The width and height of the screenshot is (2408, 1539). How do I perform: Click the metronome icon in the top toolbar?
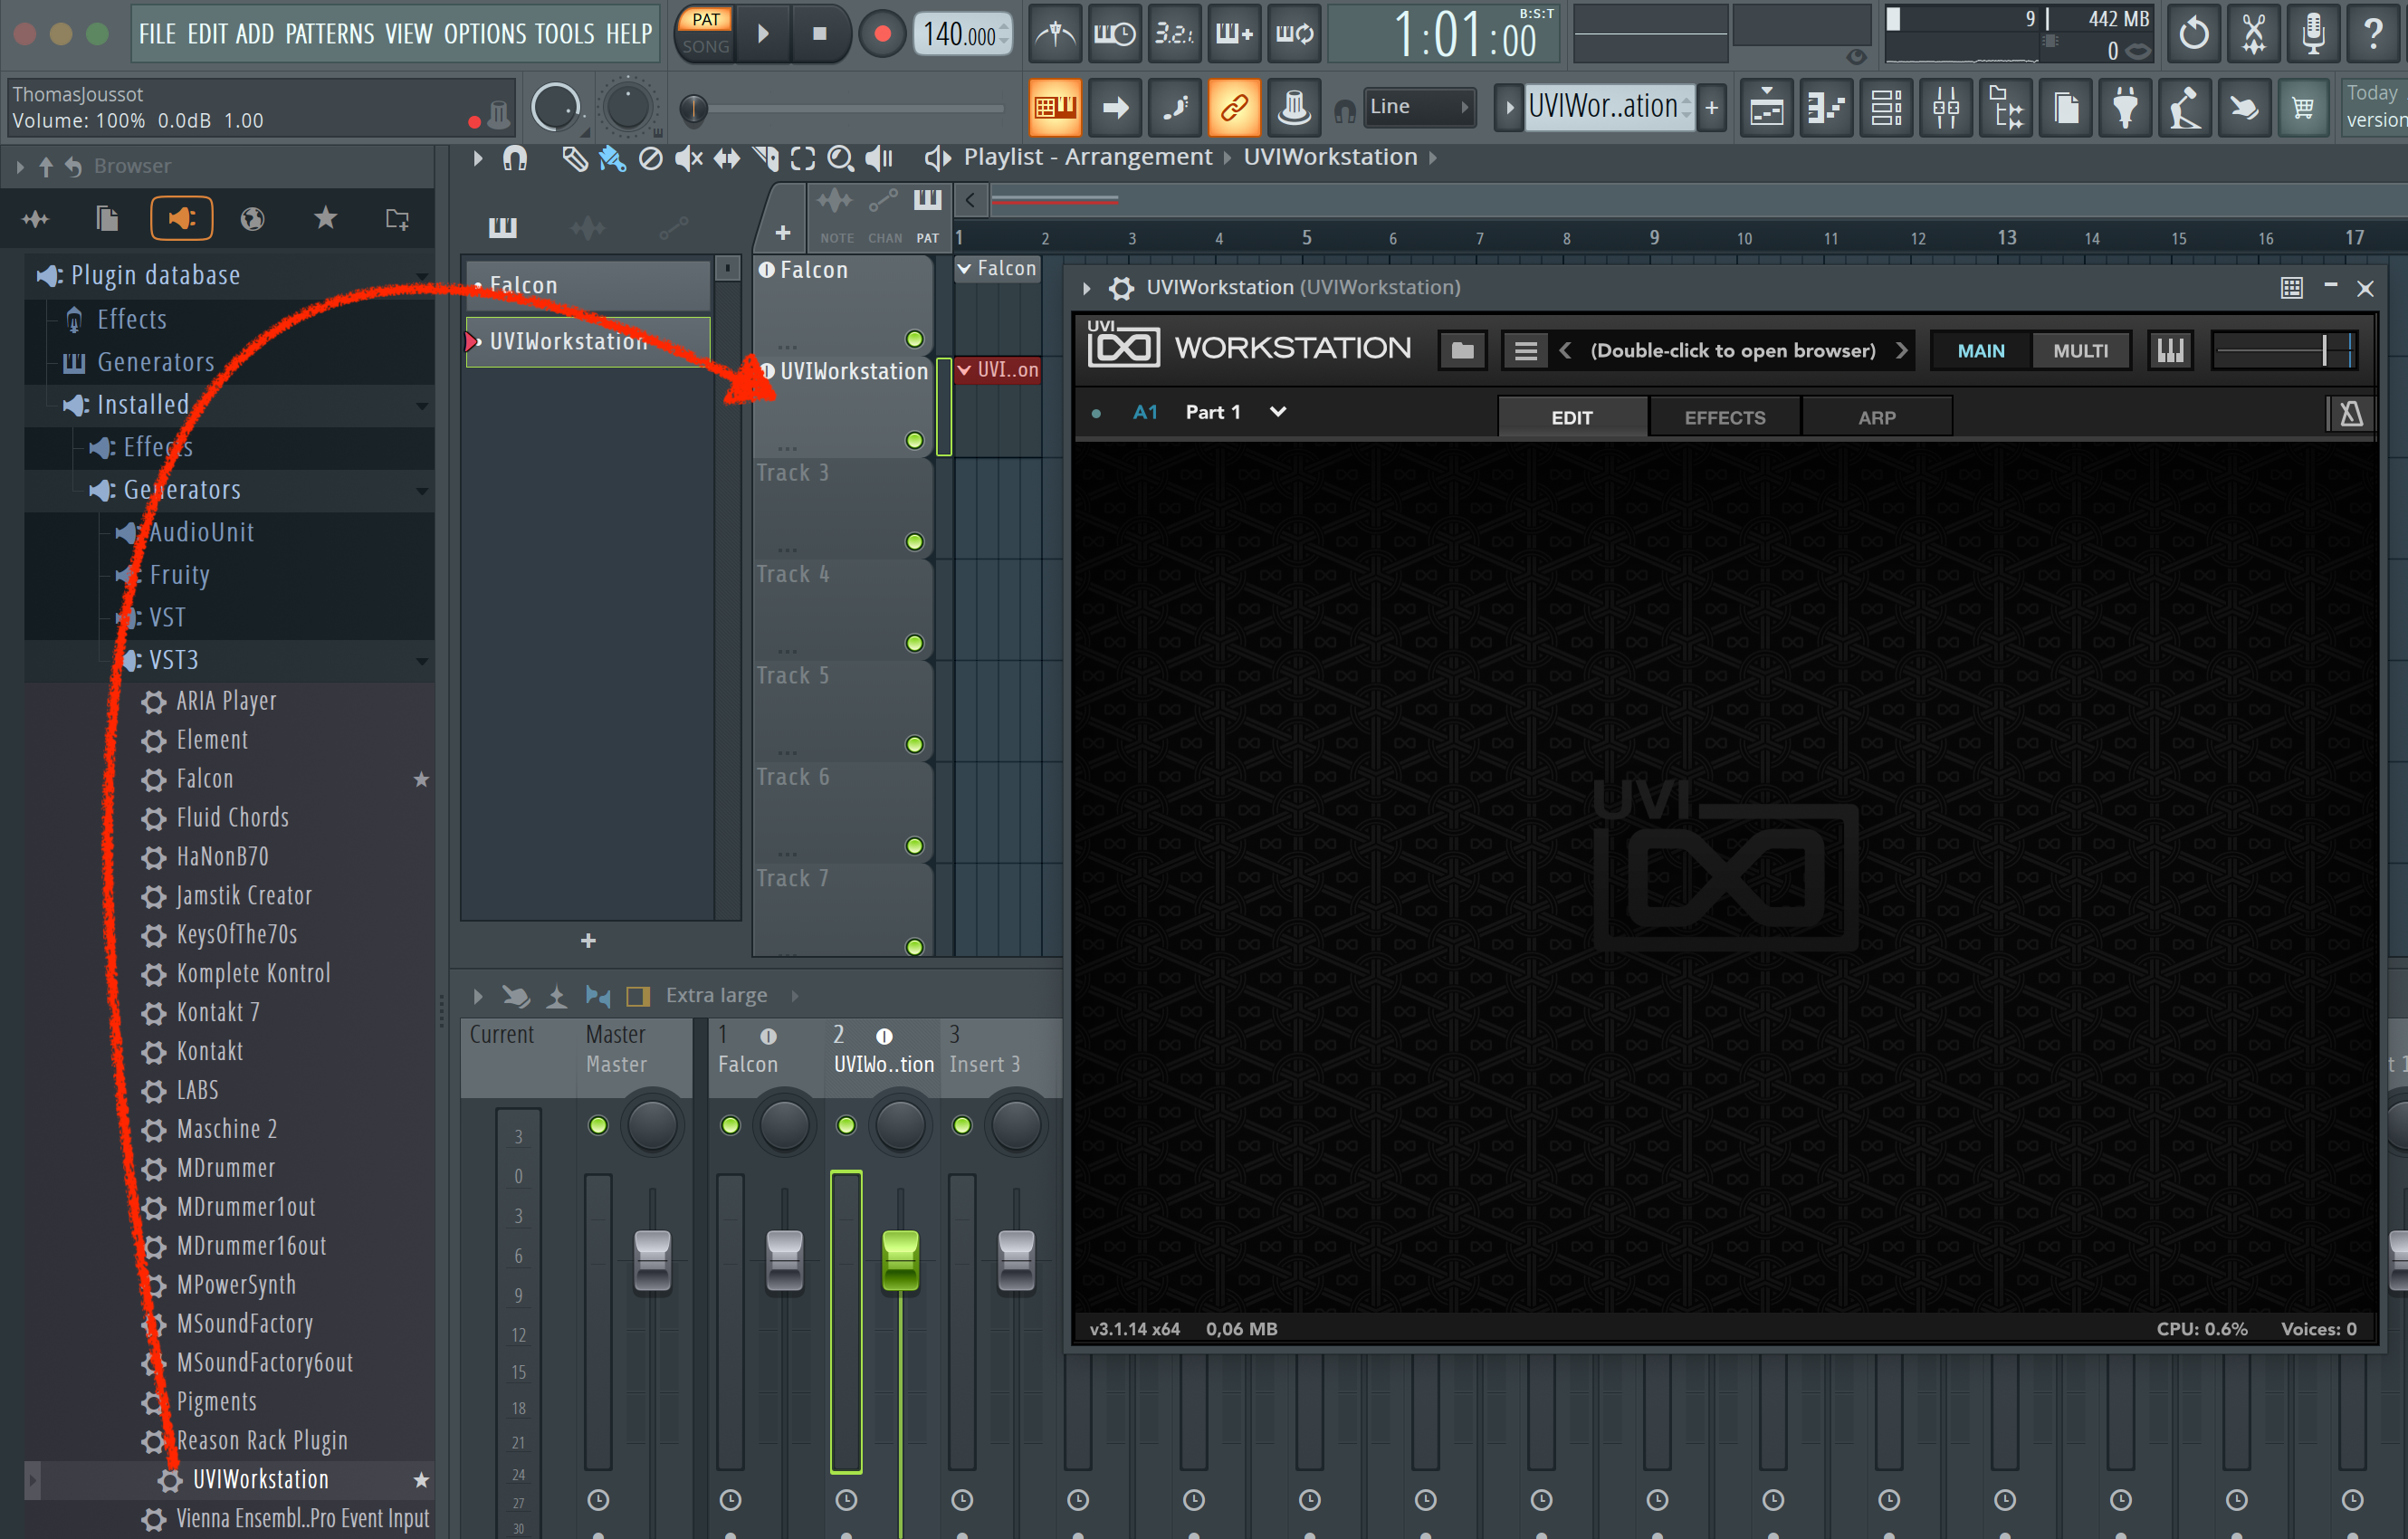click(x=1055, y=34)
